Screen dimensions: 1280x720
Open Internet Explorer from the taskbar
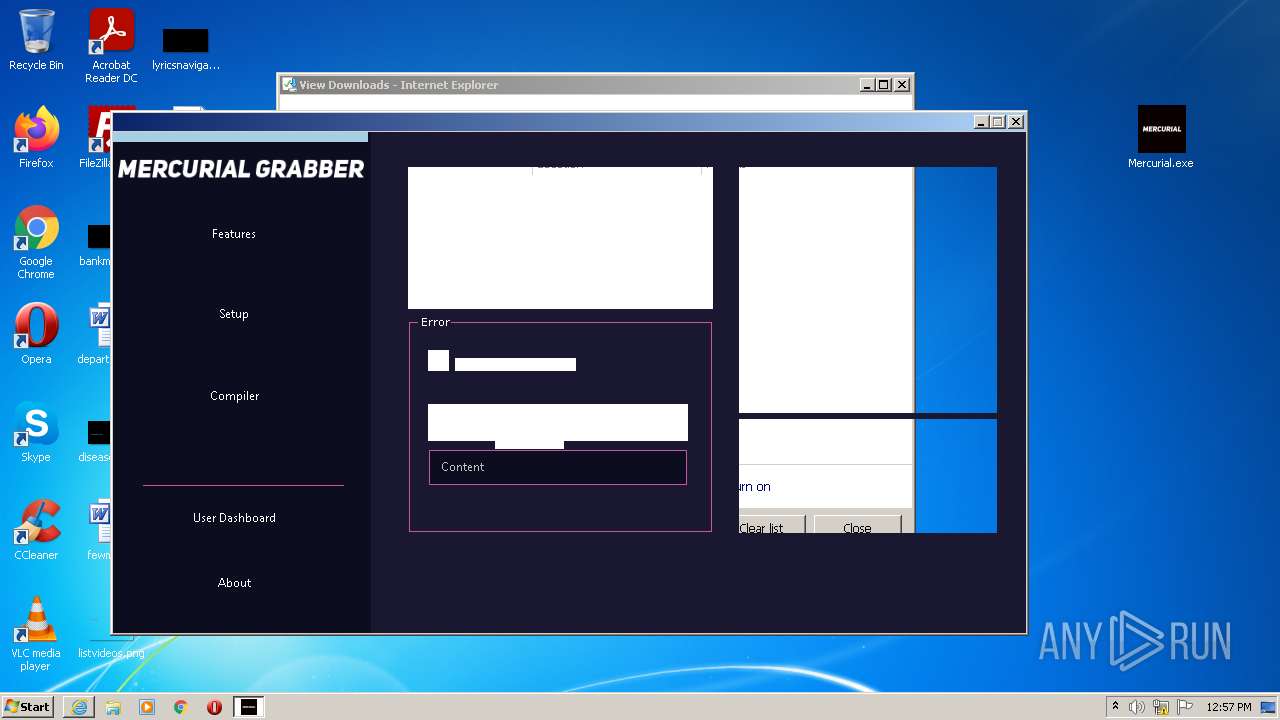[x=79, y=707]
